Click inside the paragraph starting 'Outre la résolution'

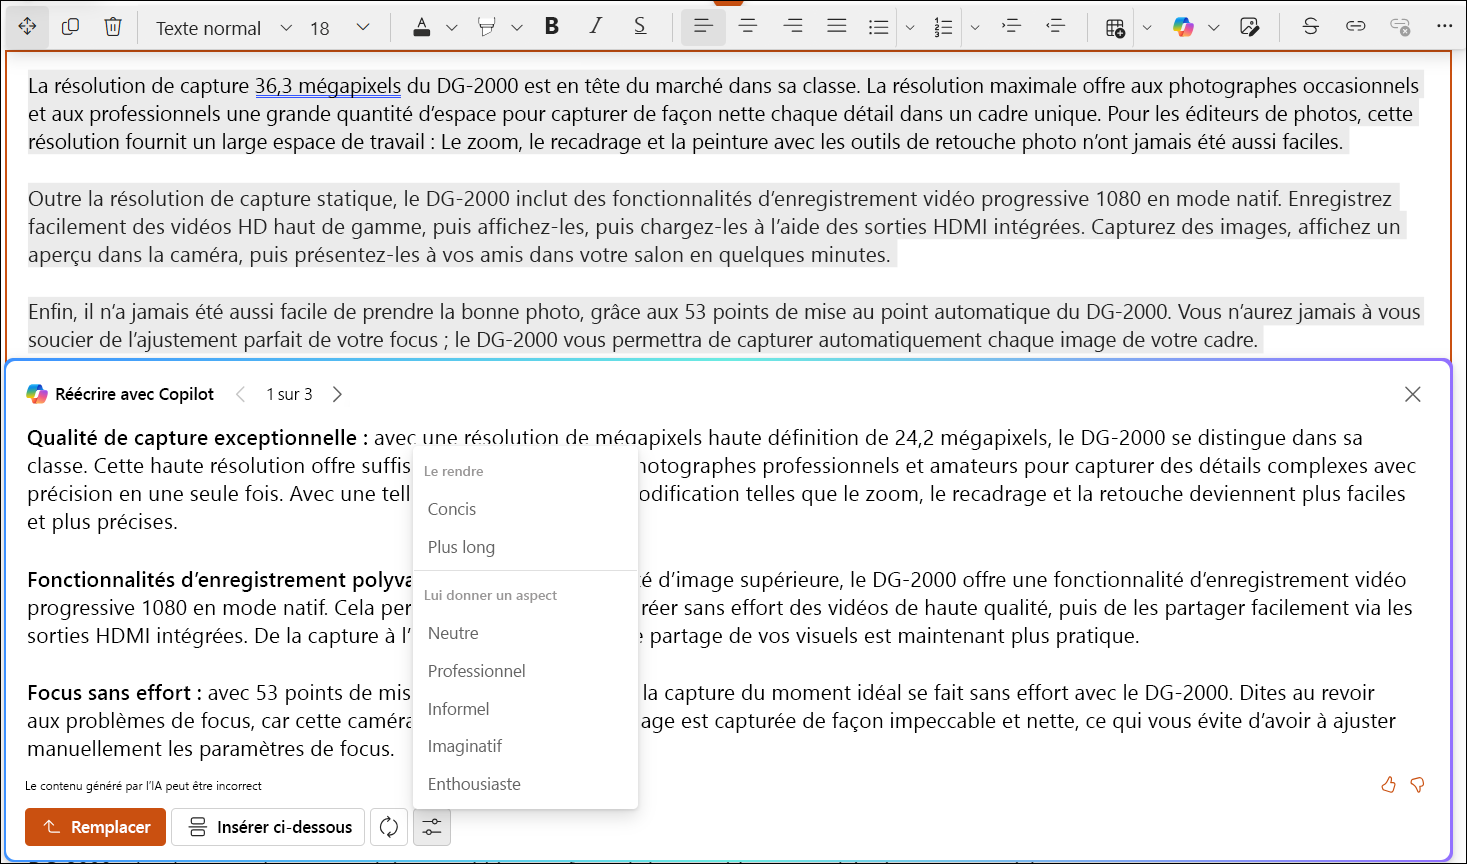[x=714, y=227]
